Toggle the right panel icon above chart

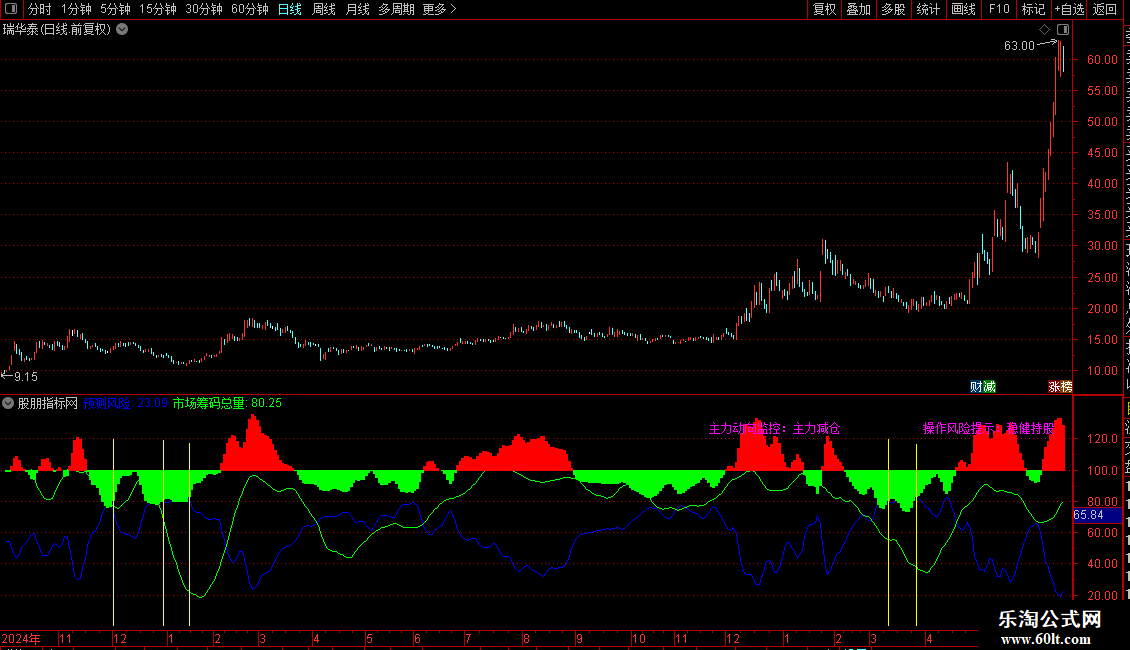tap(1063, 30)
